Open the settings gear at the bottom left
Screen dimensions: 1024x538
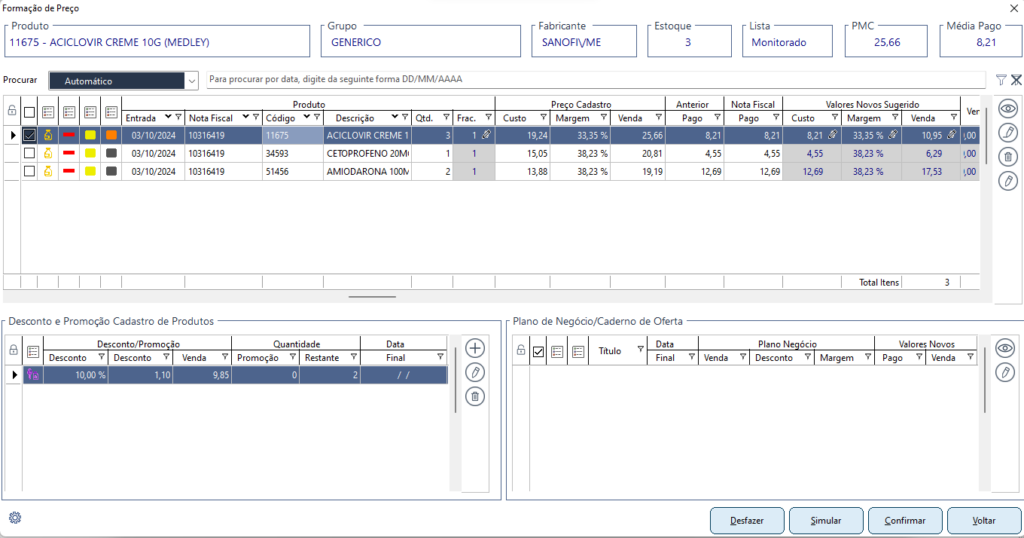pyautogui.click(x=15, y=518)
